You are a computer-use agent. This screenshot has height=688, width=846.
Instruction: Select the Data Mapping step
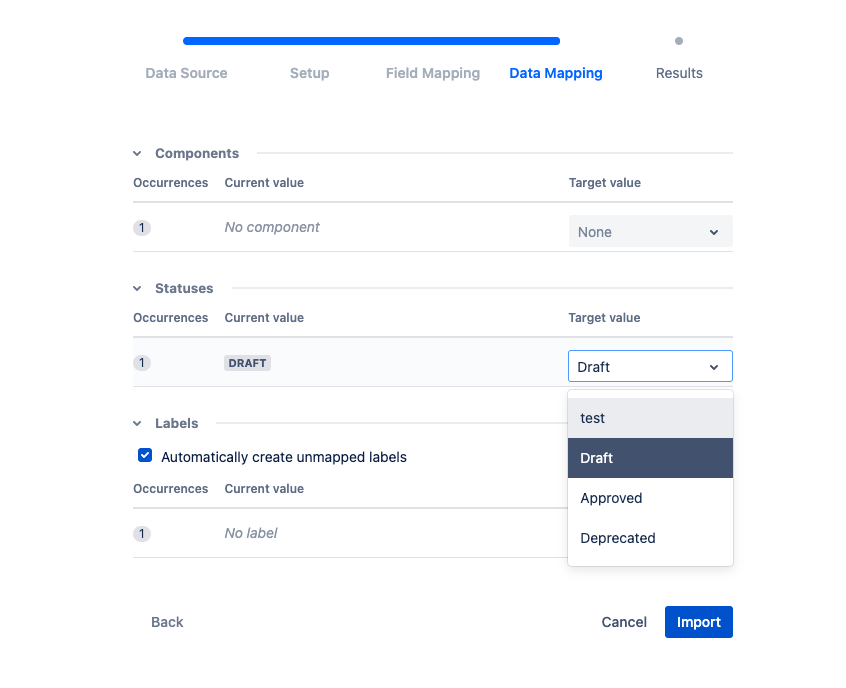click(x=556, y=73)
